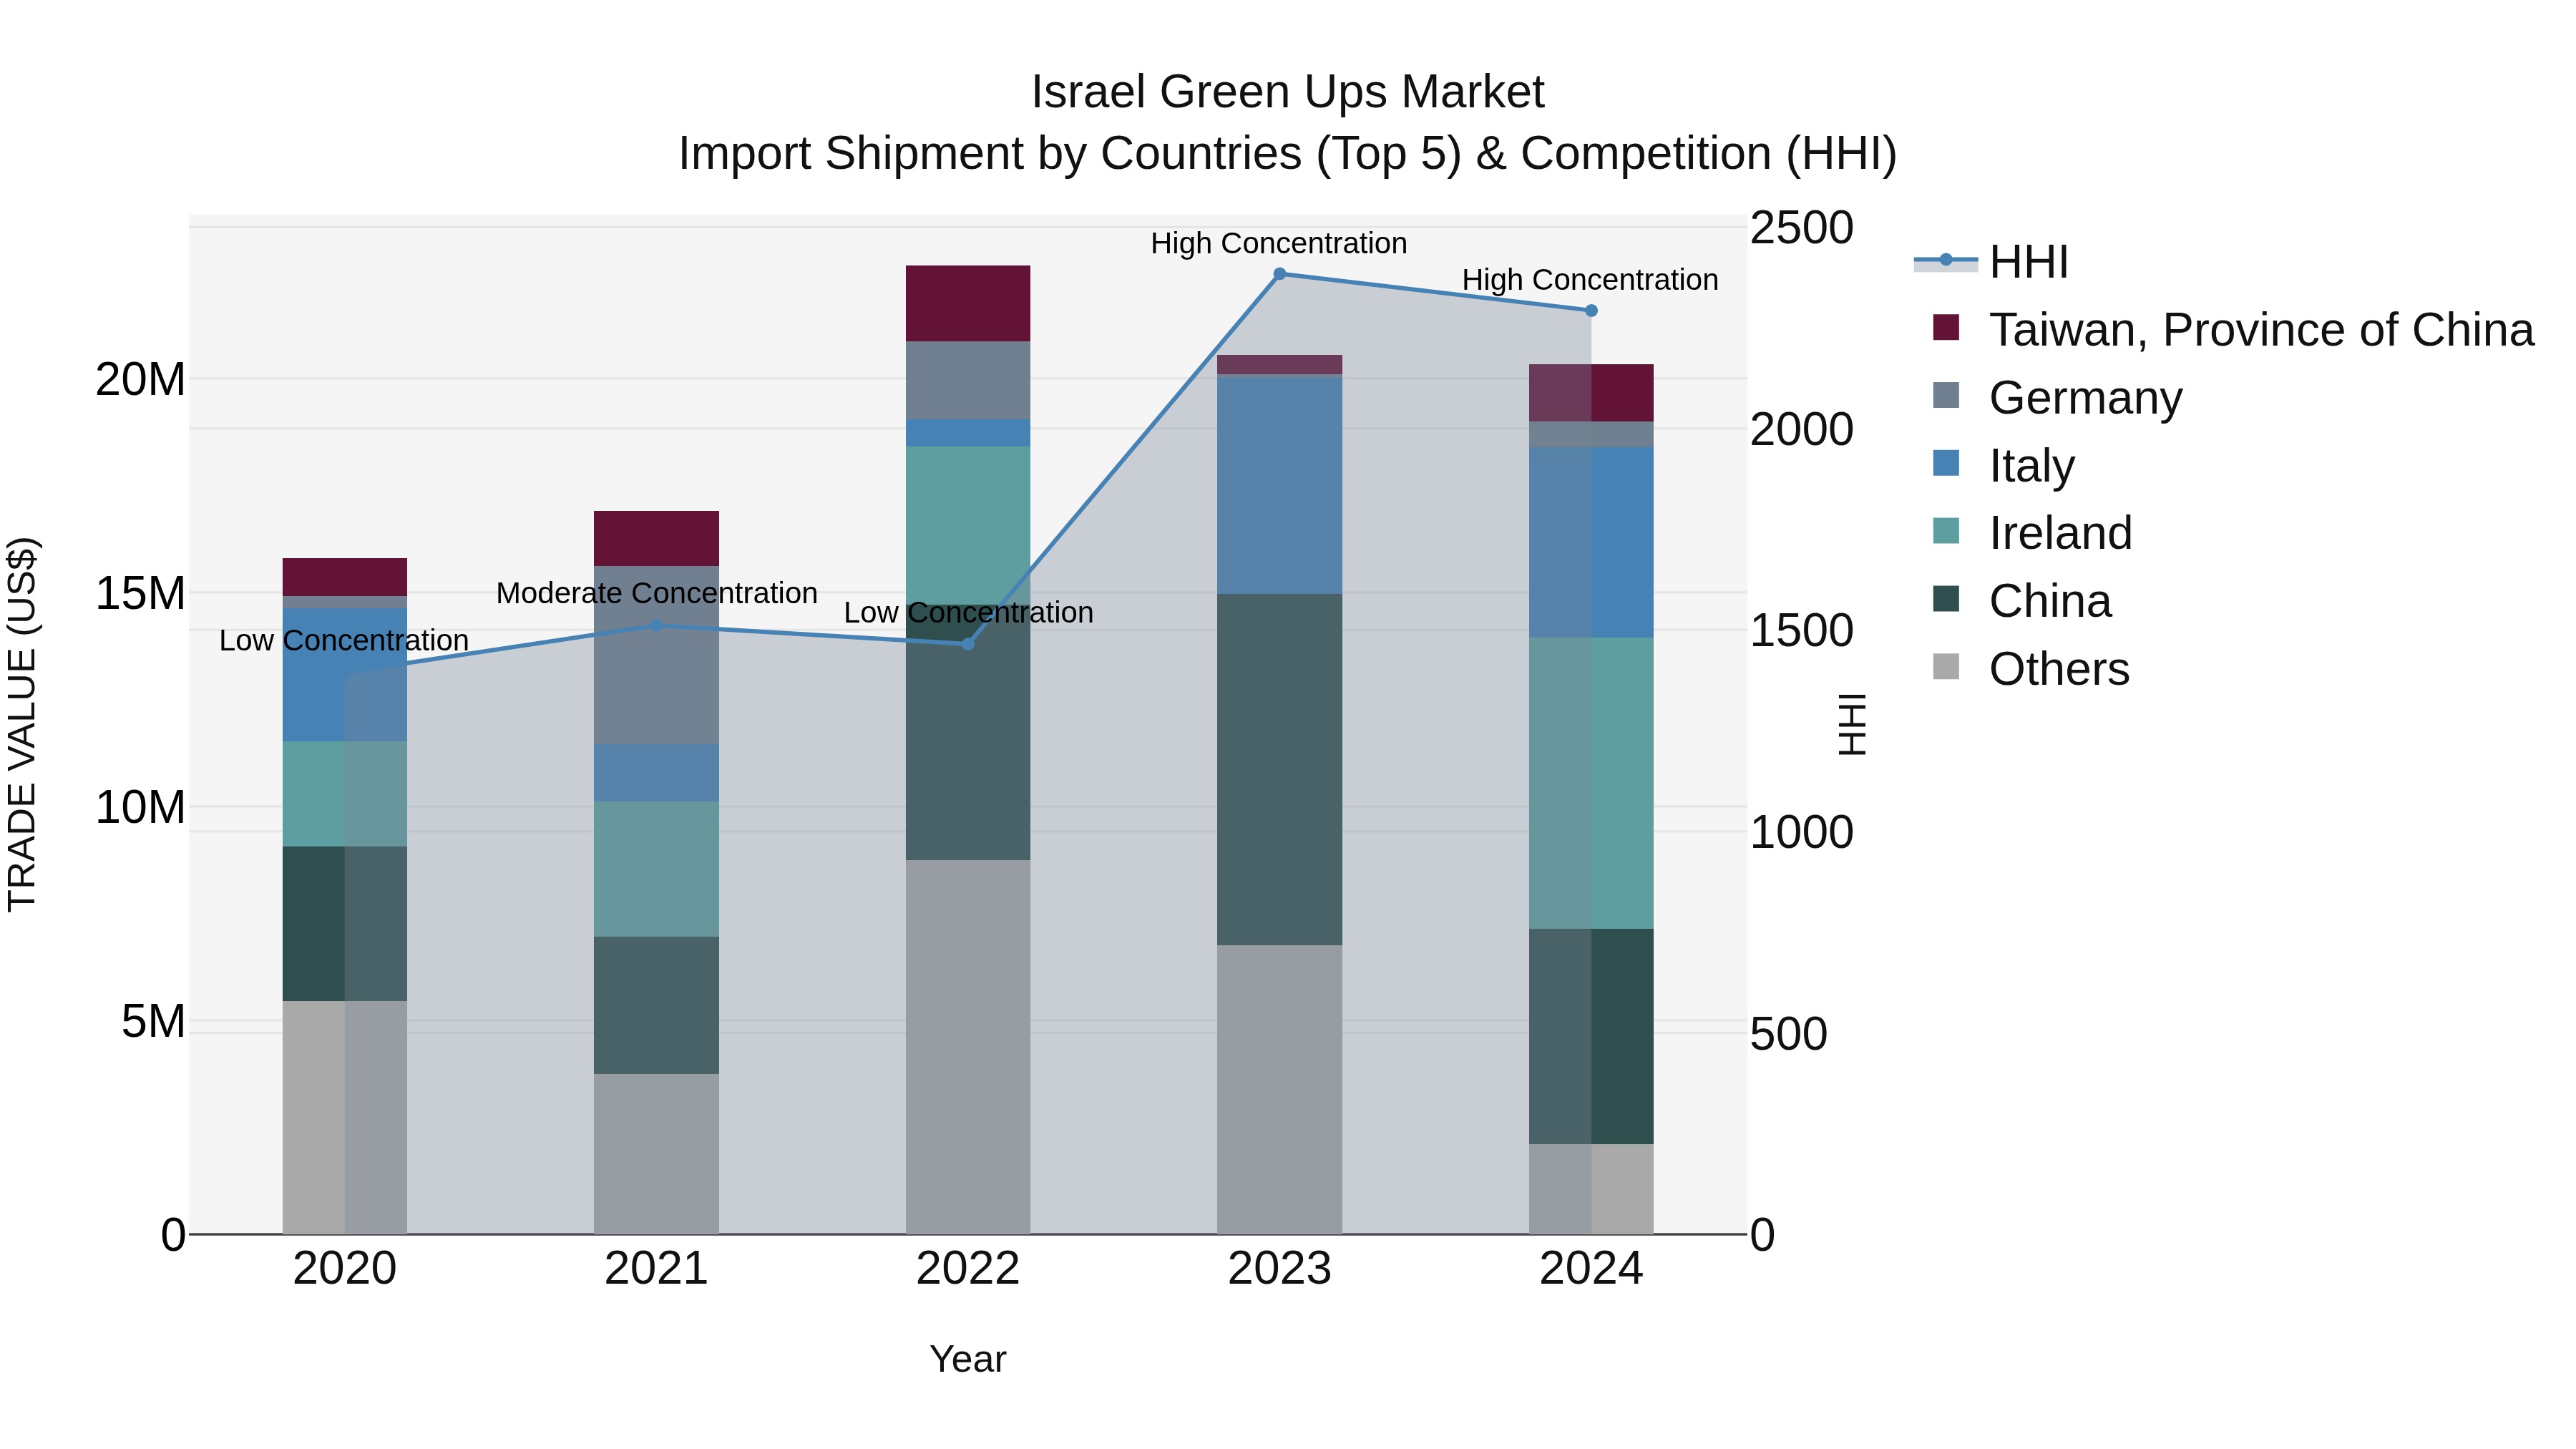
Task: Click the 'Import Shipment by Countries' subtitle
Action: tap(1288, 154)
